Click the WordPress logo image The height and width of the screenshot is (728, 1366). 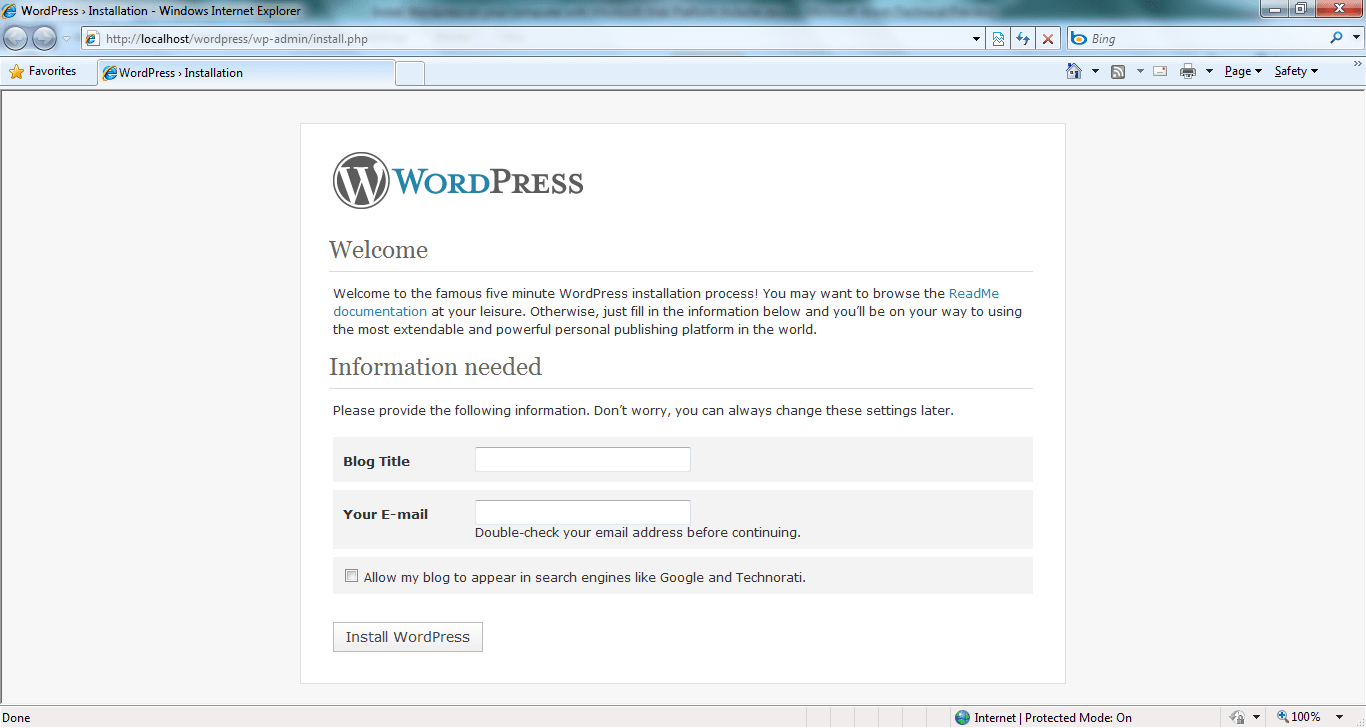(x=458, y=181)
